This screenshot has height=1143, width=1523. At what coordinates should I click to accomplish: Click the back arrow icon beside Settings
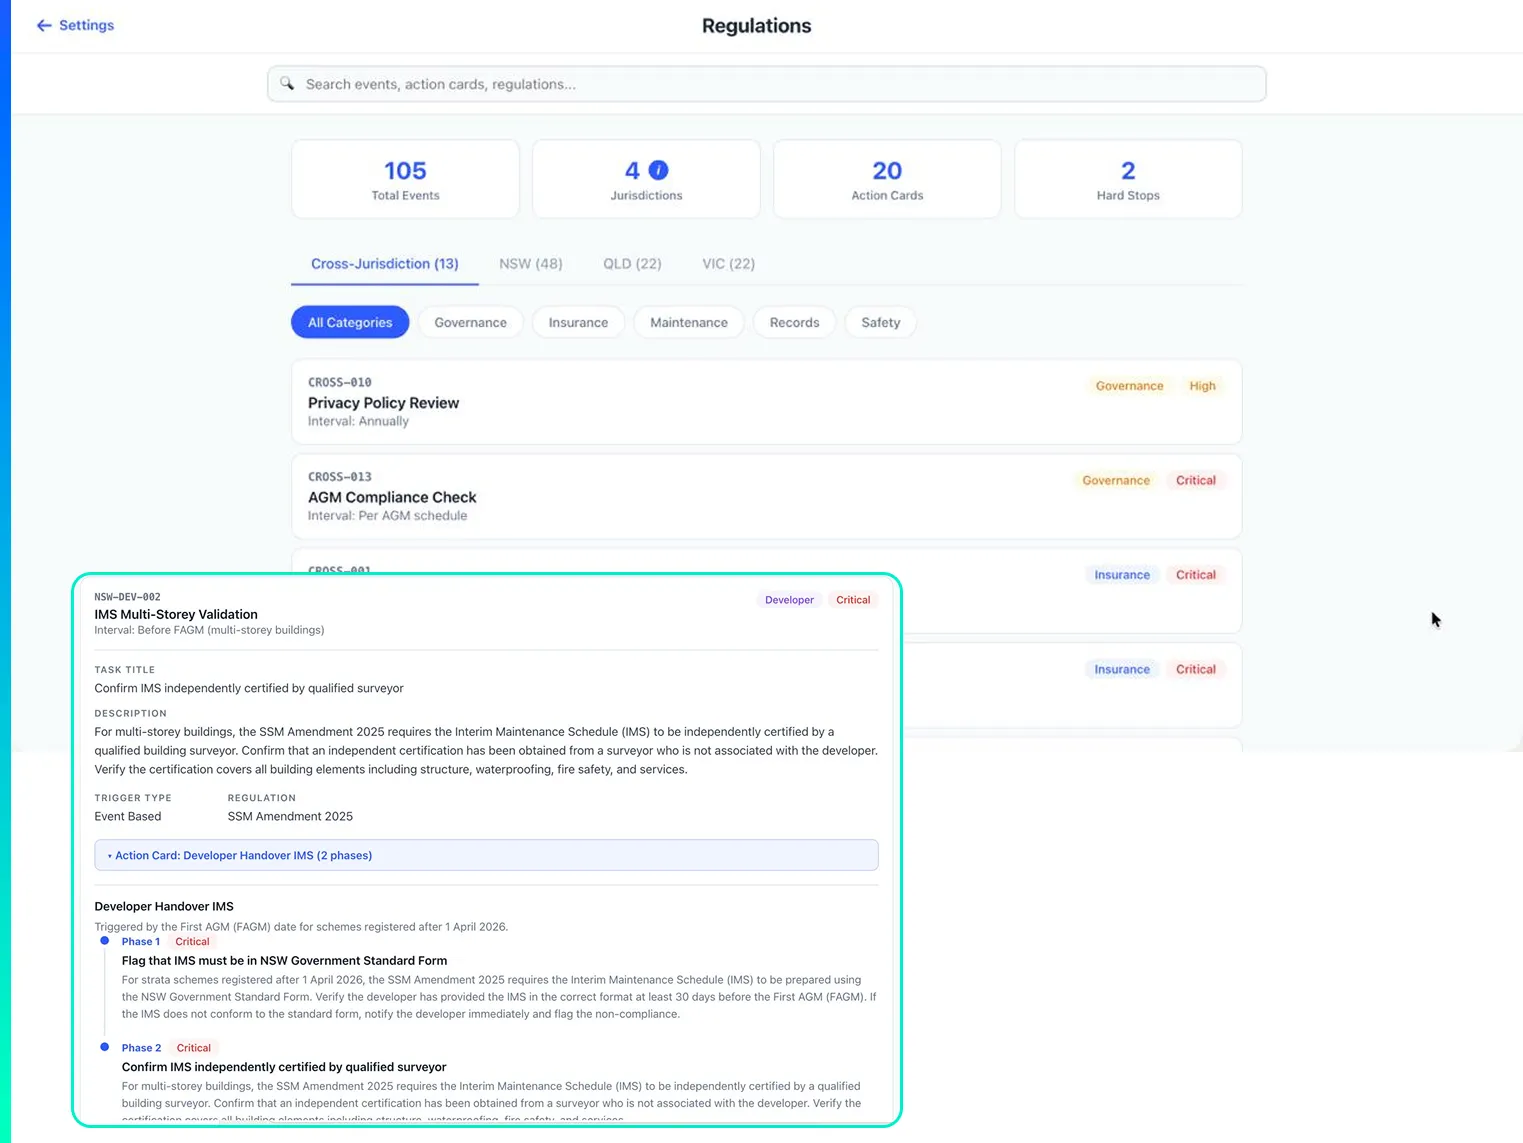pos(44,25)
